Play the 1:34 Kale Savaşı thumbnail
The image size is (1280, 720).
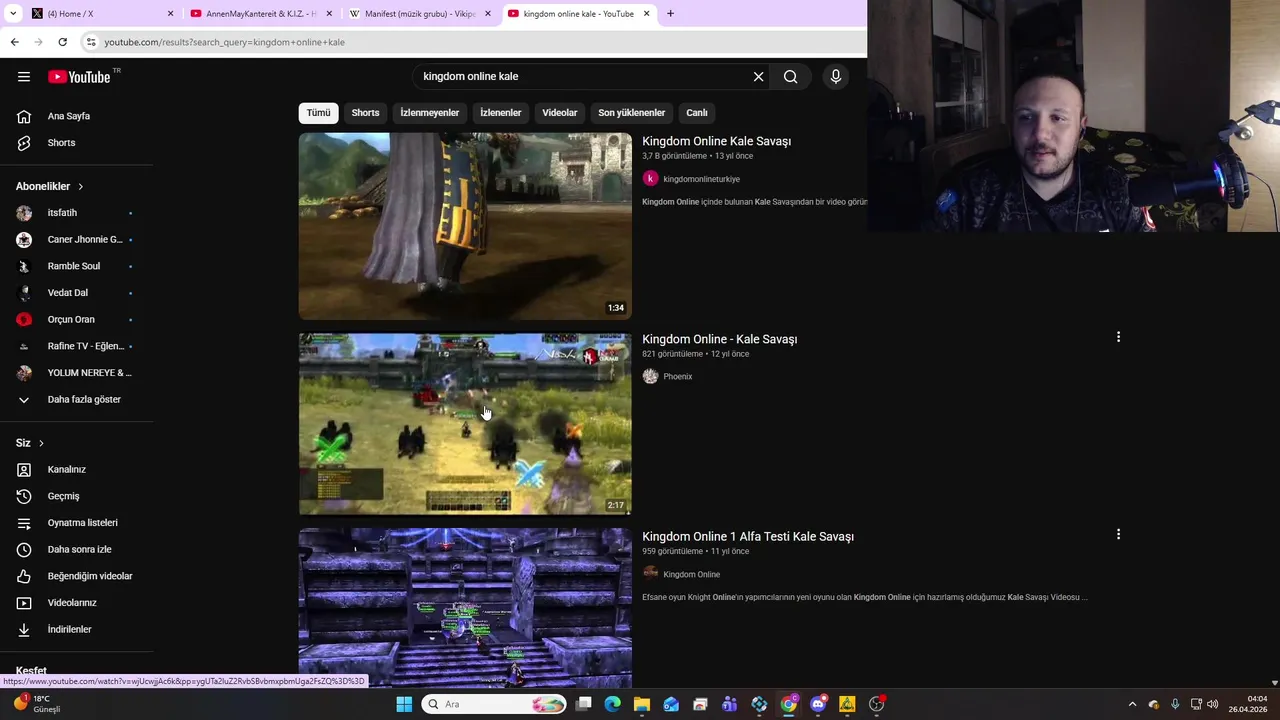point(465,226)
